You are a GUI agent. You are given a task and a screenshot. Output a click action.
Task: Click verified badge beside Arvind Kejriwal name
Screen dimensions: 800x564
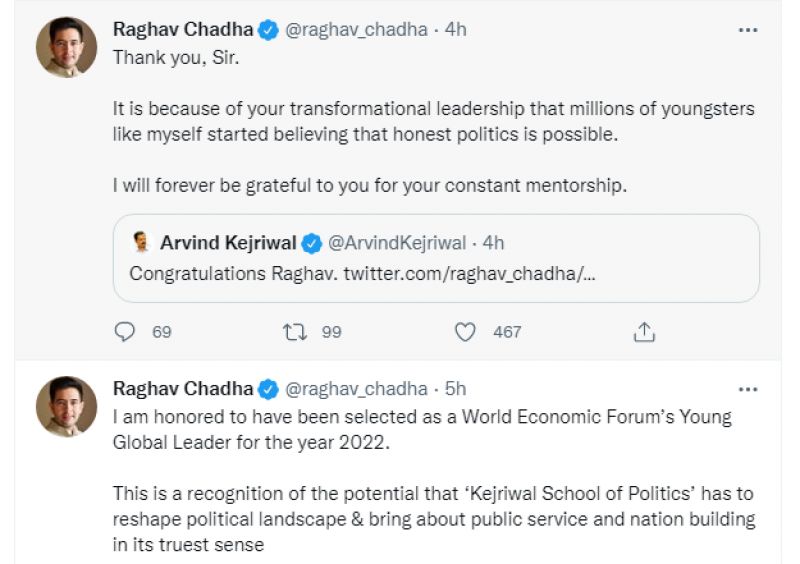(312, 243)
